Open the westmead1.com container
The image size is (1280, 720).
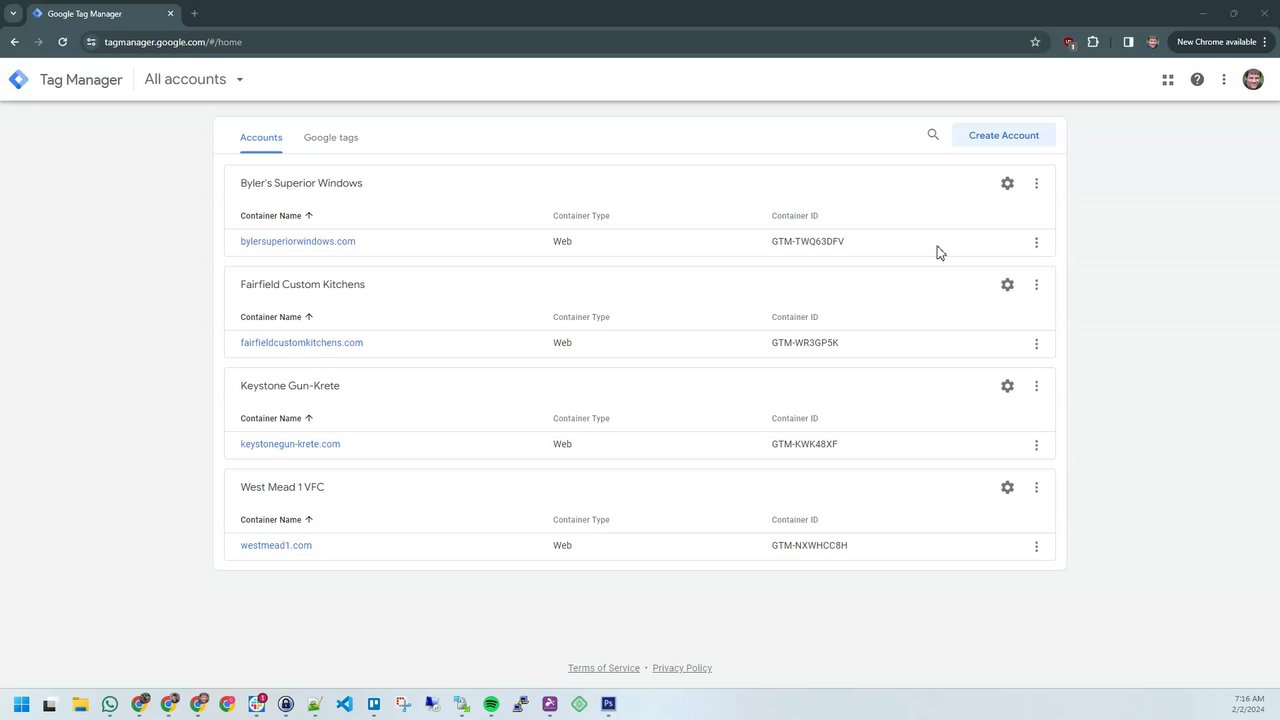276,546
